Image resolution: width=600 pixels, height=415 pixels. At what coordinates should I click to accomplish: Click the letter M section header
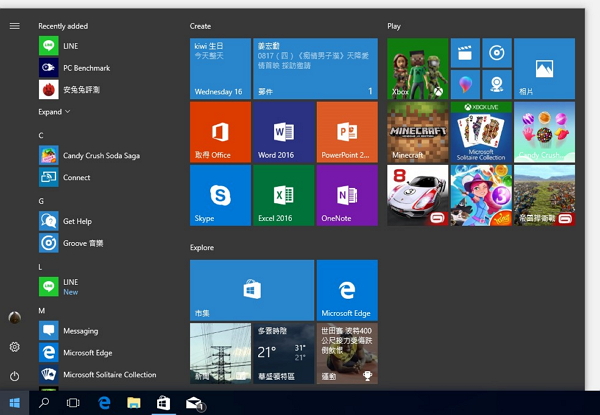pos(42,311)
